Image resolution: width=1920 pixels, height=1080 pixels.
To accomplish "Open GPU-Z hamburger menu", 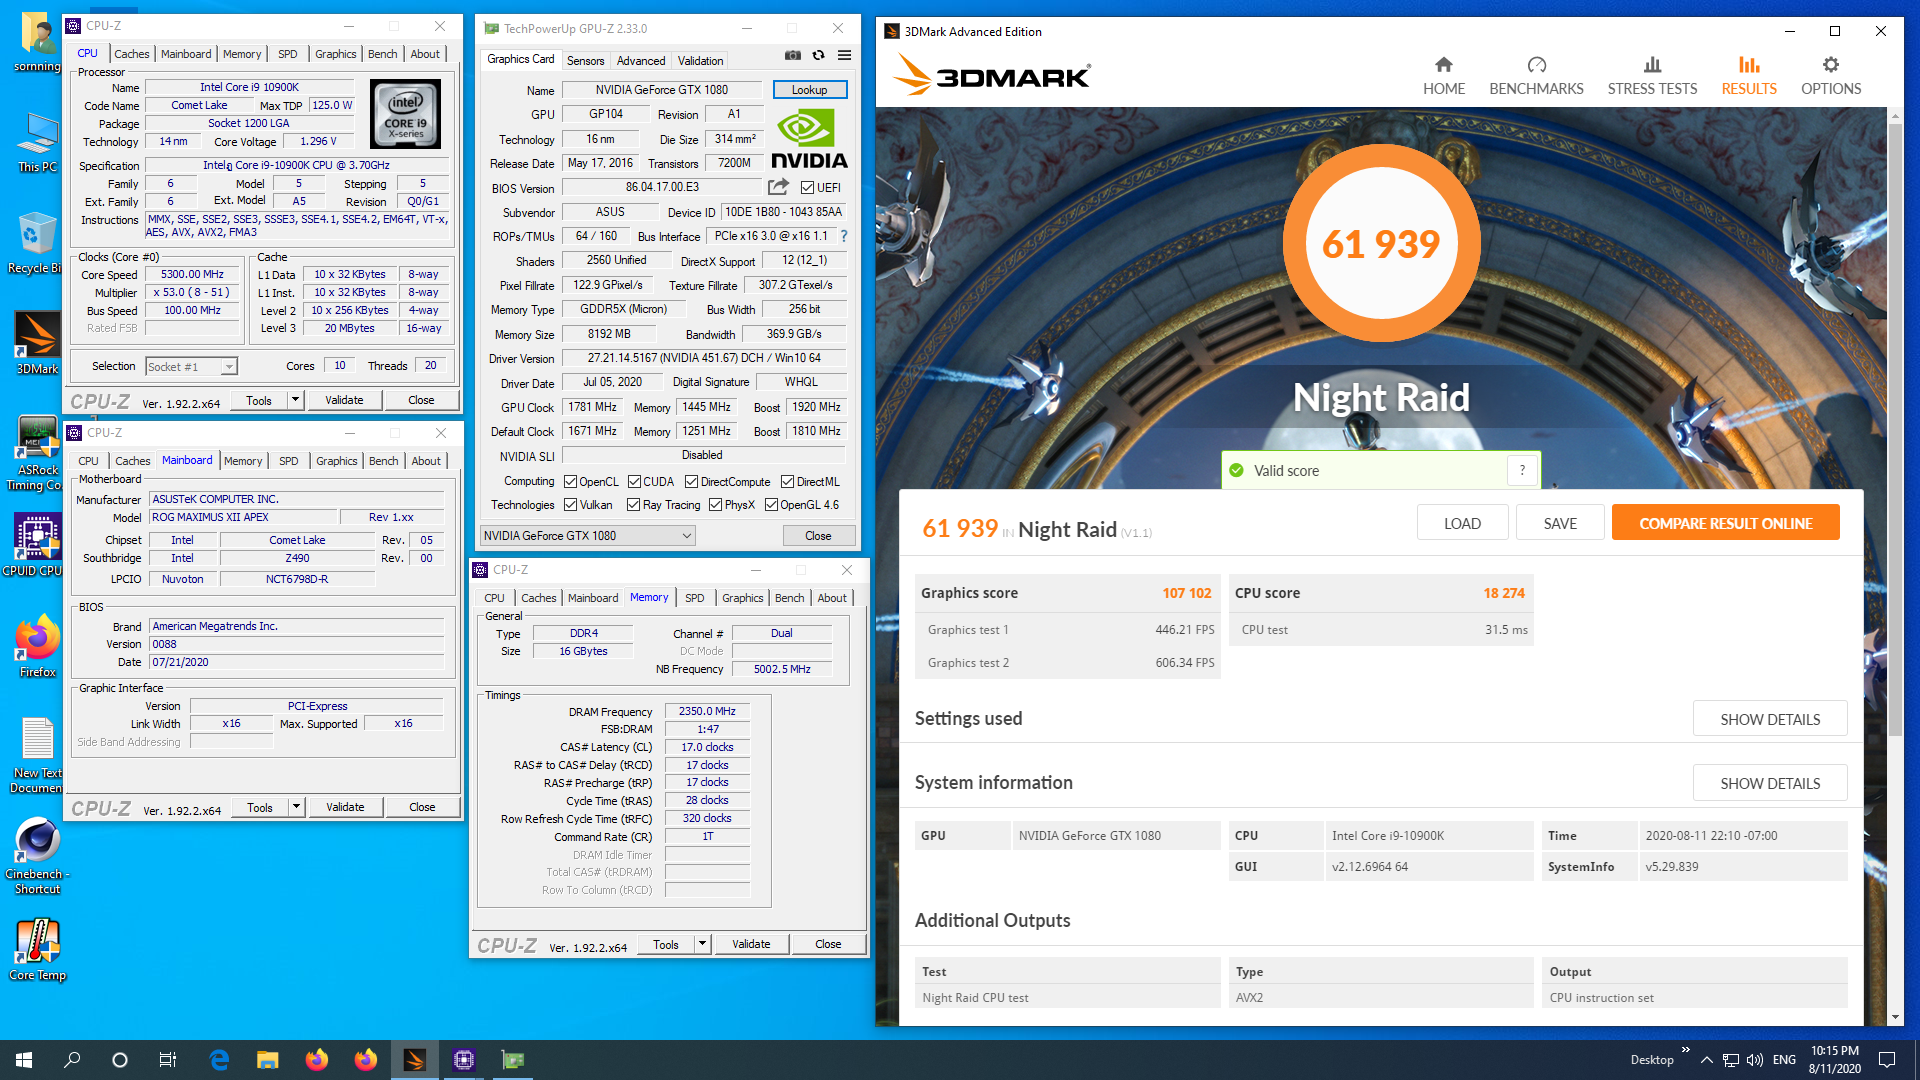I will click(x=844, y=56).
